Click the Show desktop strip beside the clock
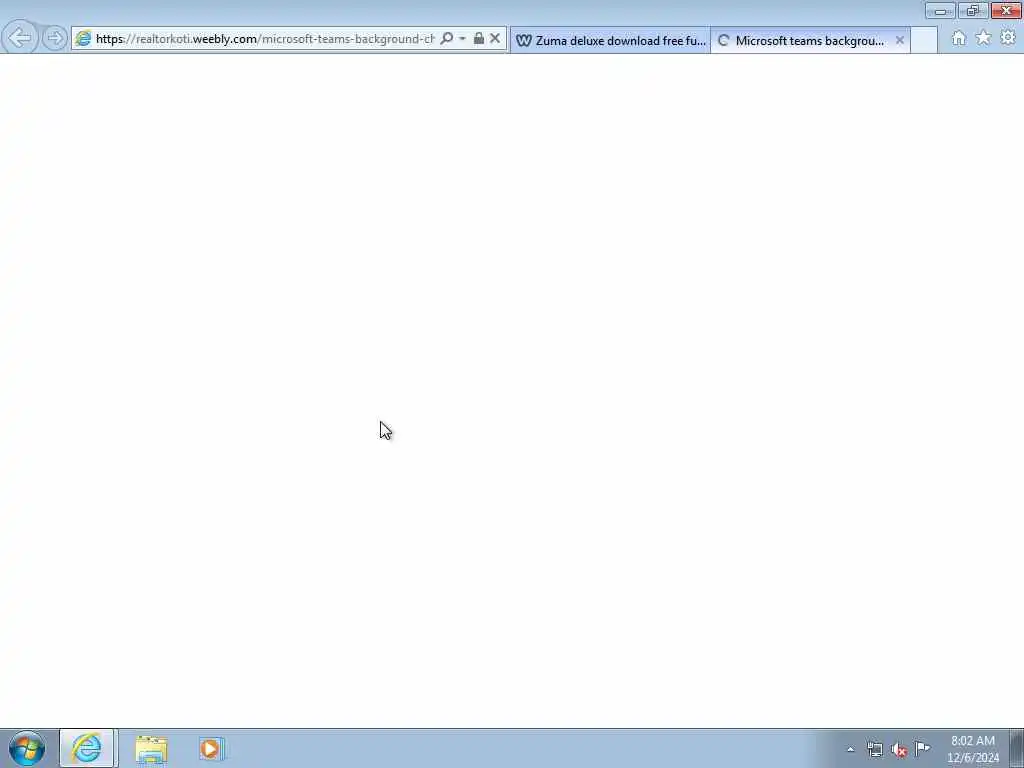 (1017, 748)
